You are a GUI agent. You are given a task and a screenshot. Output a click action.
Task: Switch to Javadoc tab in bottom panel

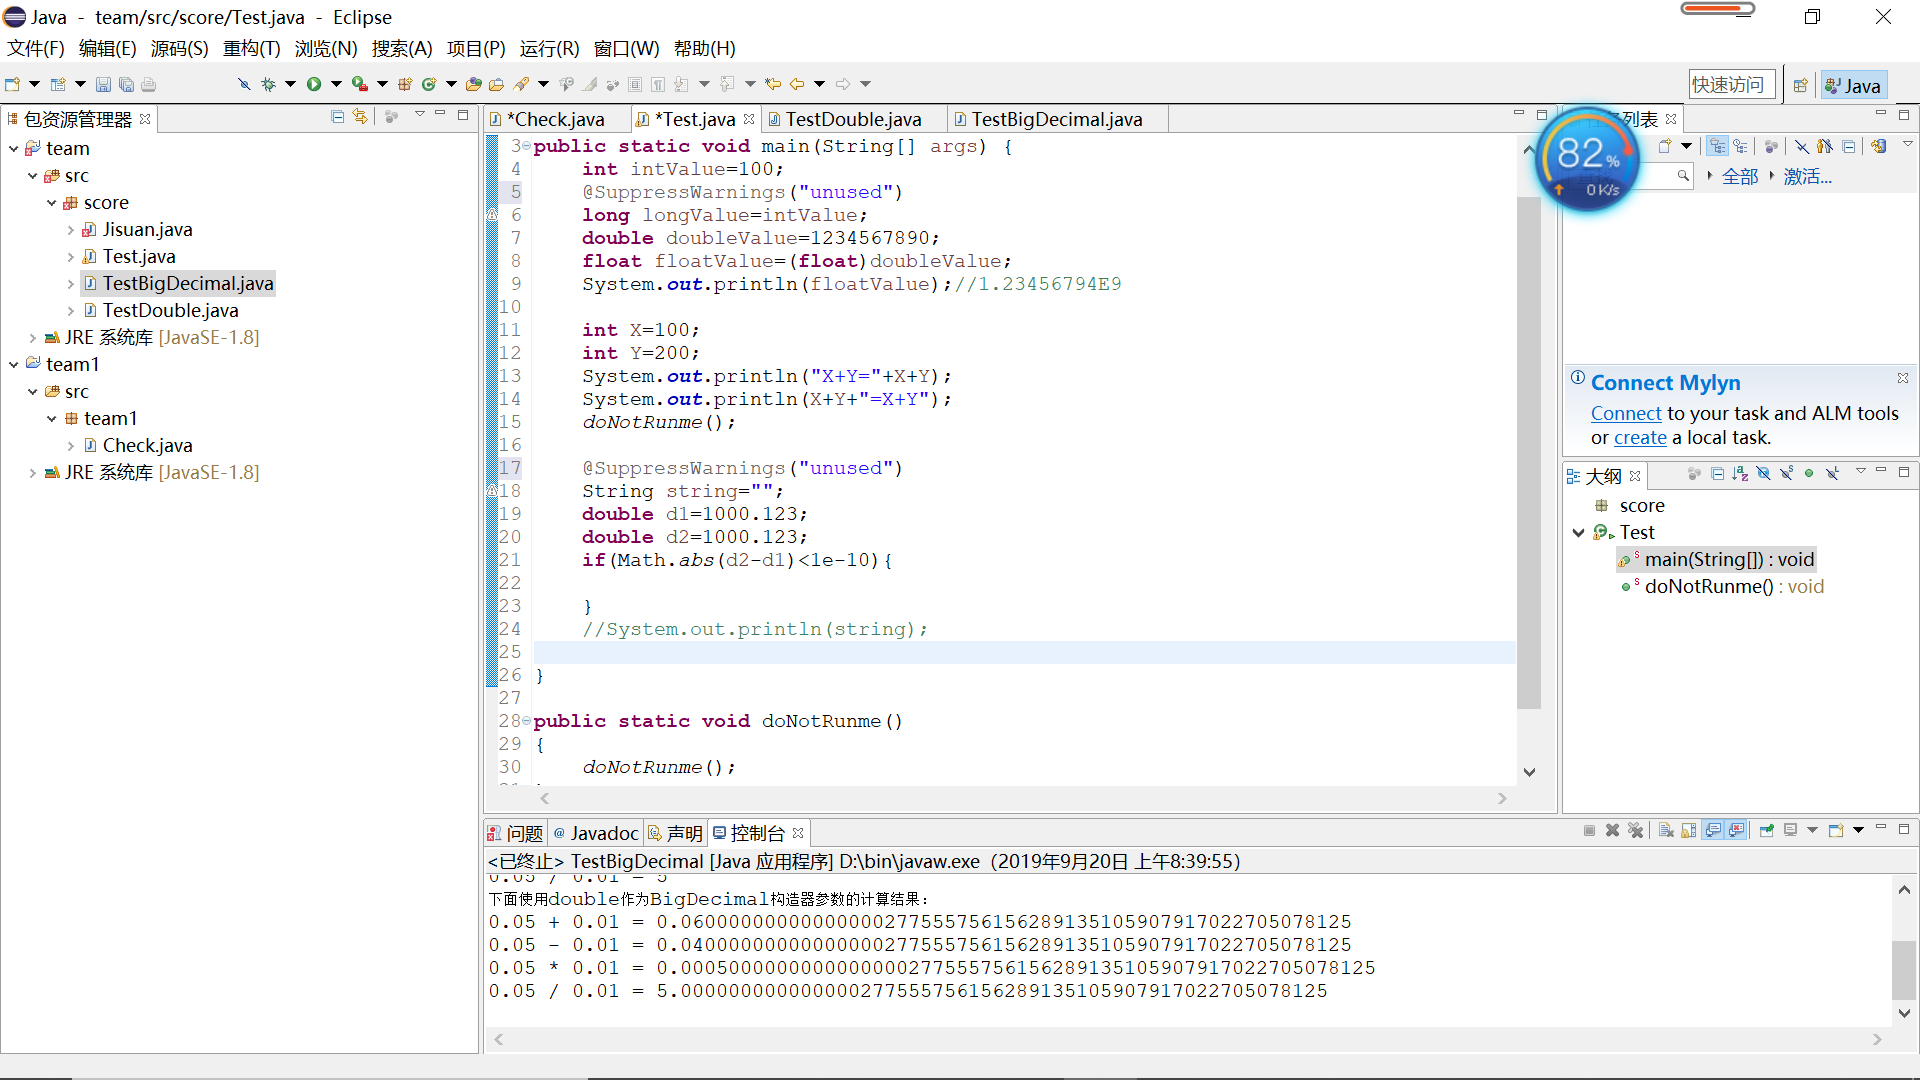coord(596,833)
